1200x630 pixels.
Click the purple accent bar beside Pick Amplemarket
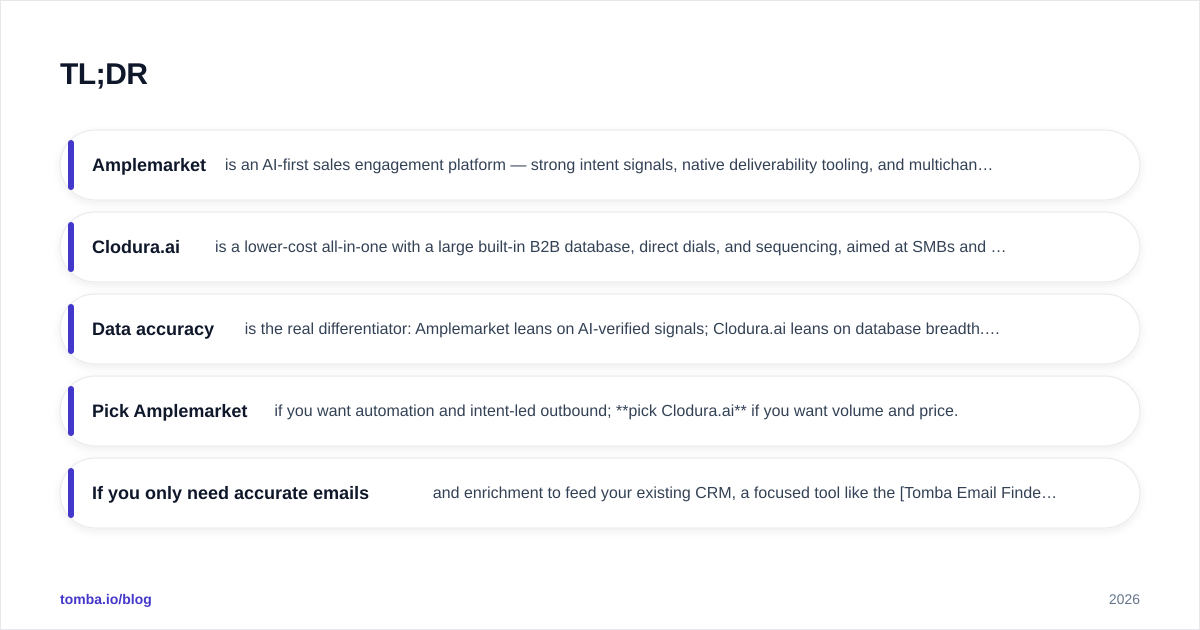[x=71, y=411]
